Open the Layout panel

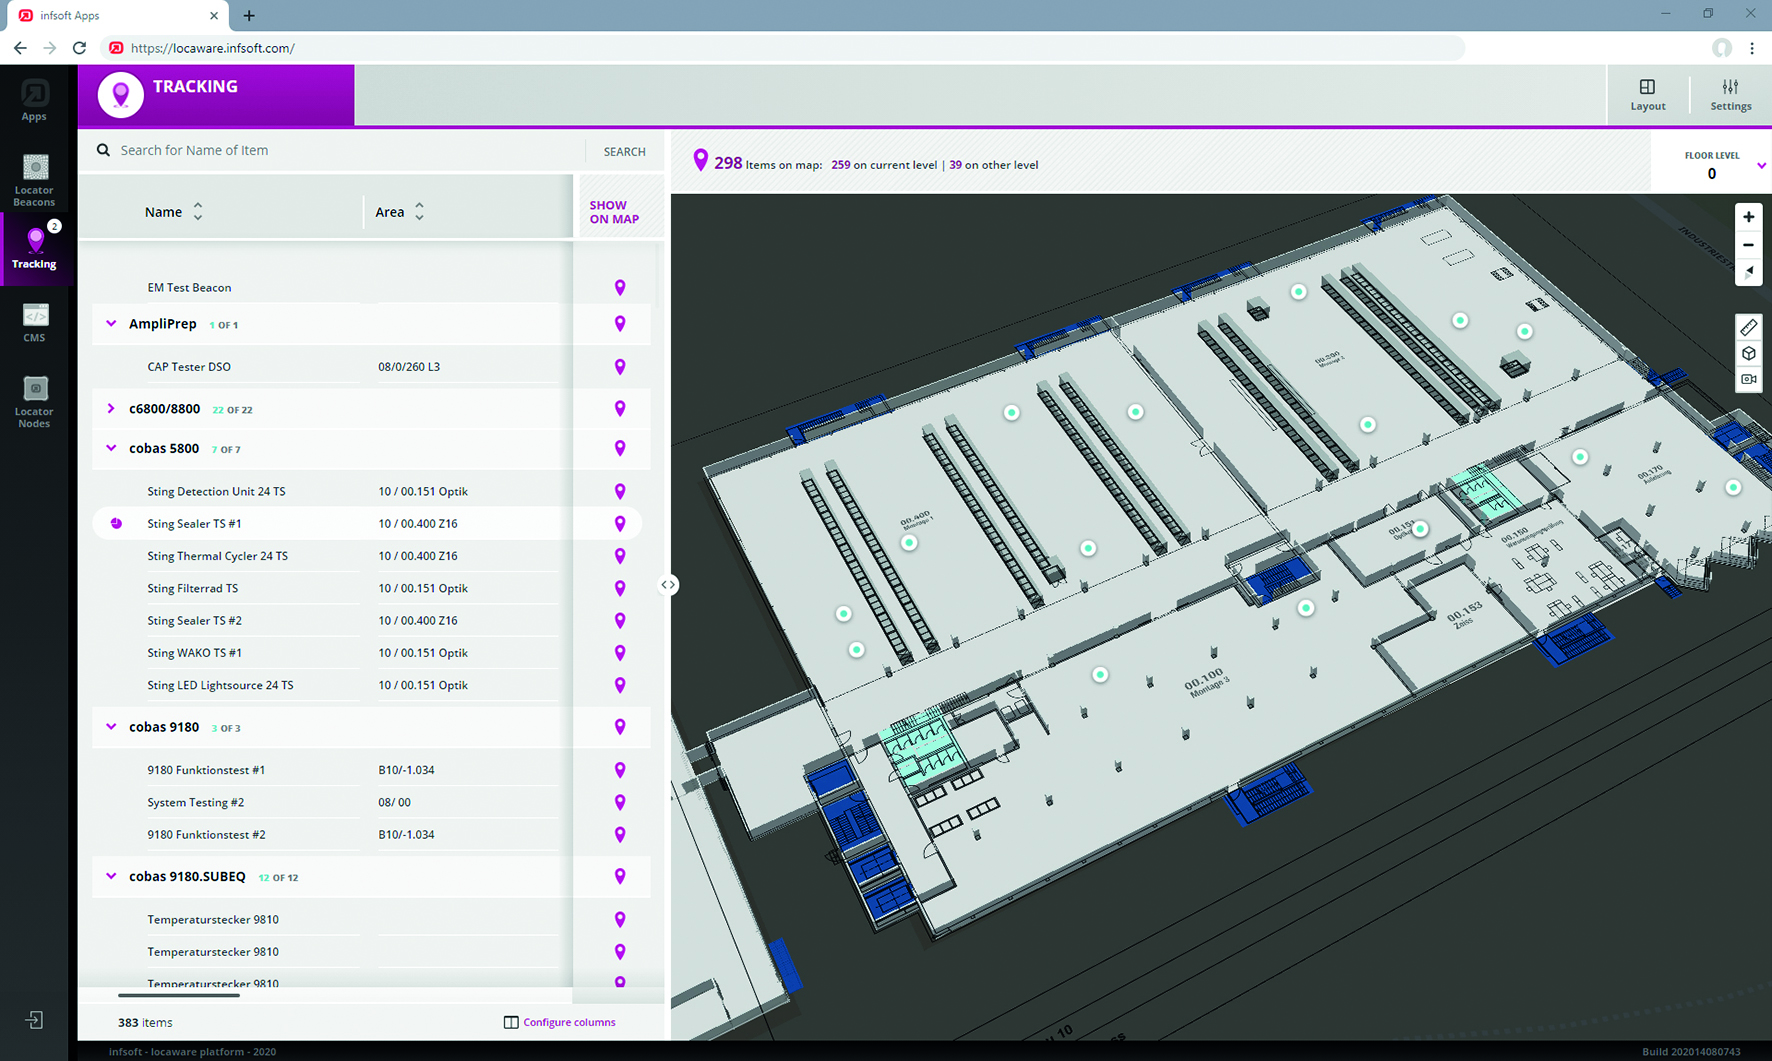coord(1647,93)
